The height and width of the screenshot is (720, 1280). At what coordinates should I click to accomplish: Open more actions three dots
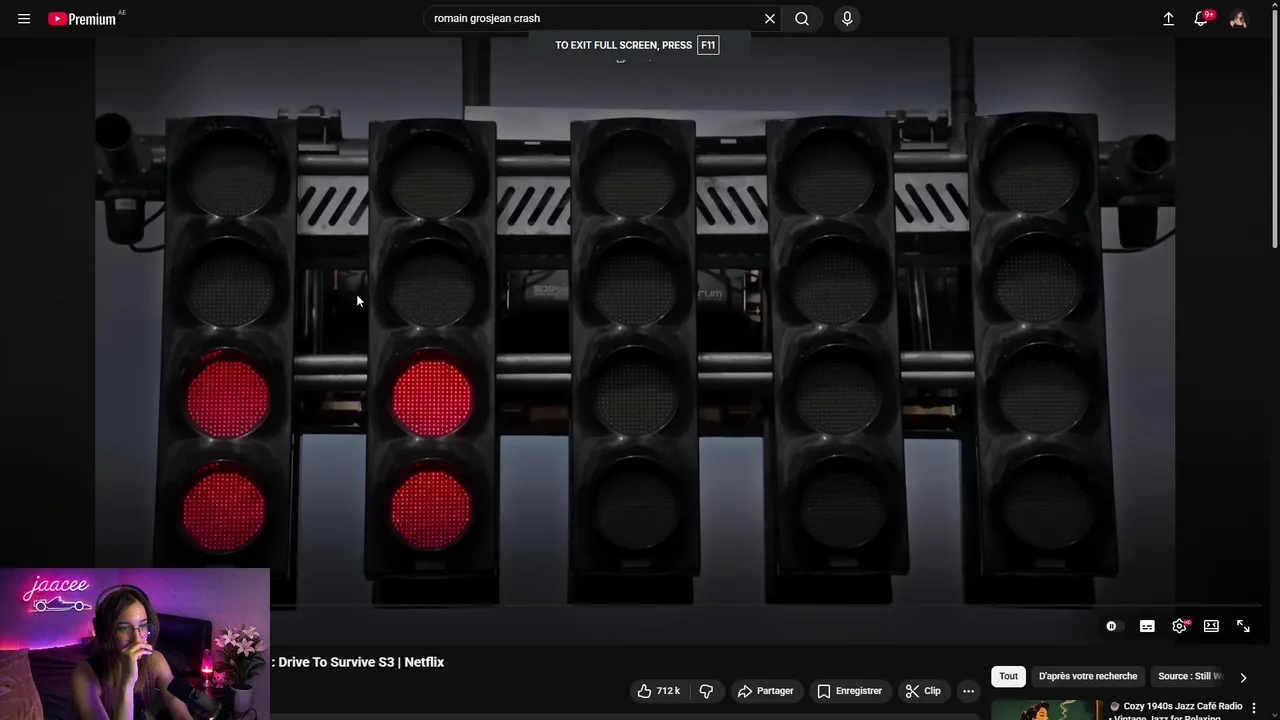968,691
